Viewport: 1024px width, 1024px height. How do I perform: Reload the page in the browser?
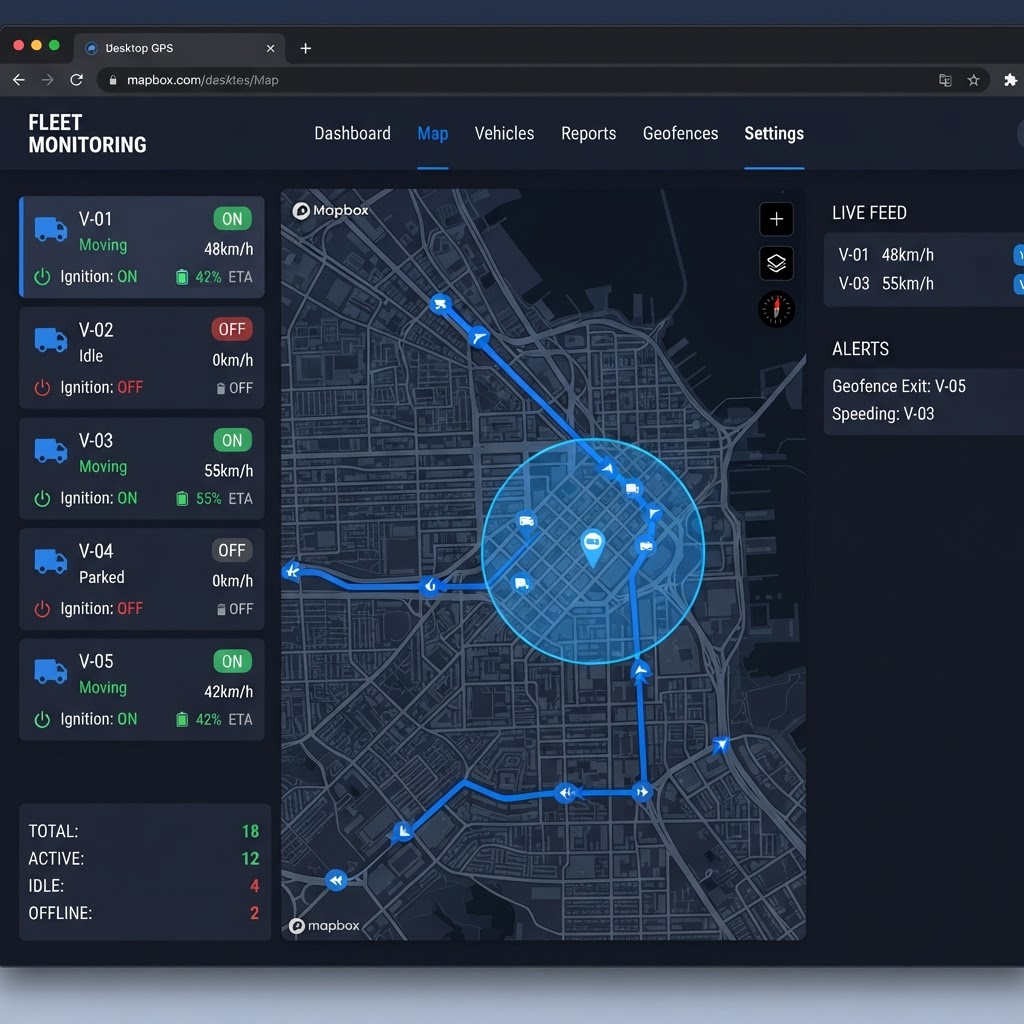[x=76, y=80]
